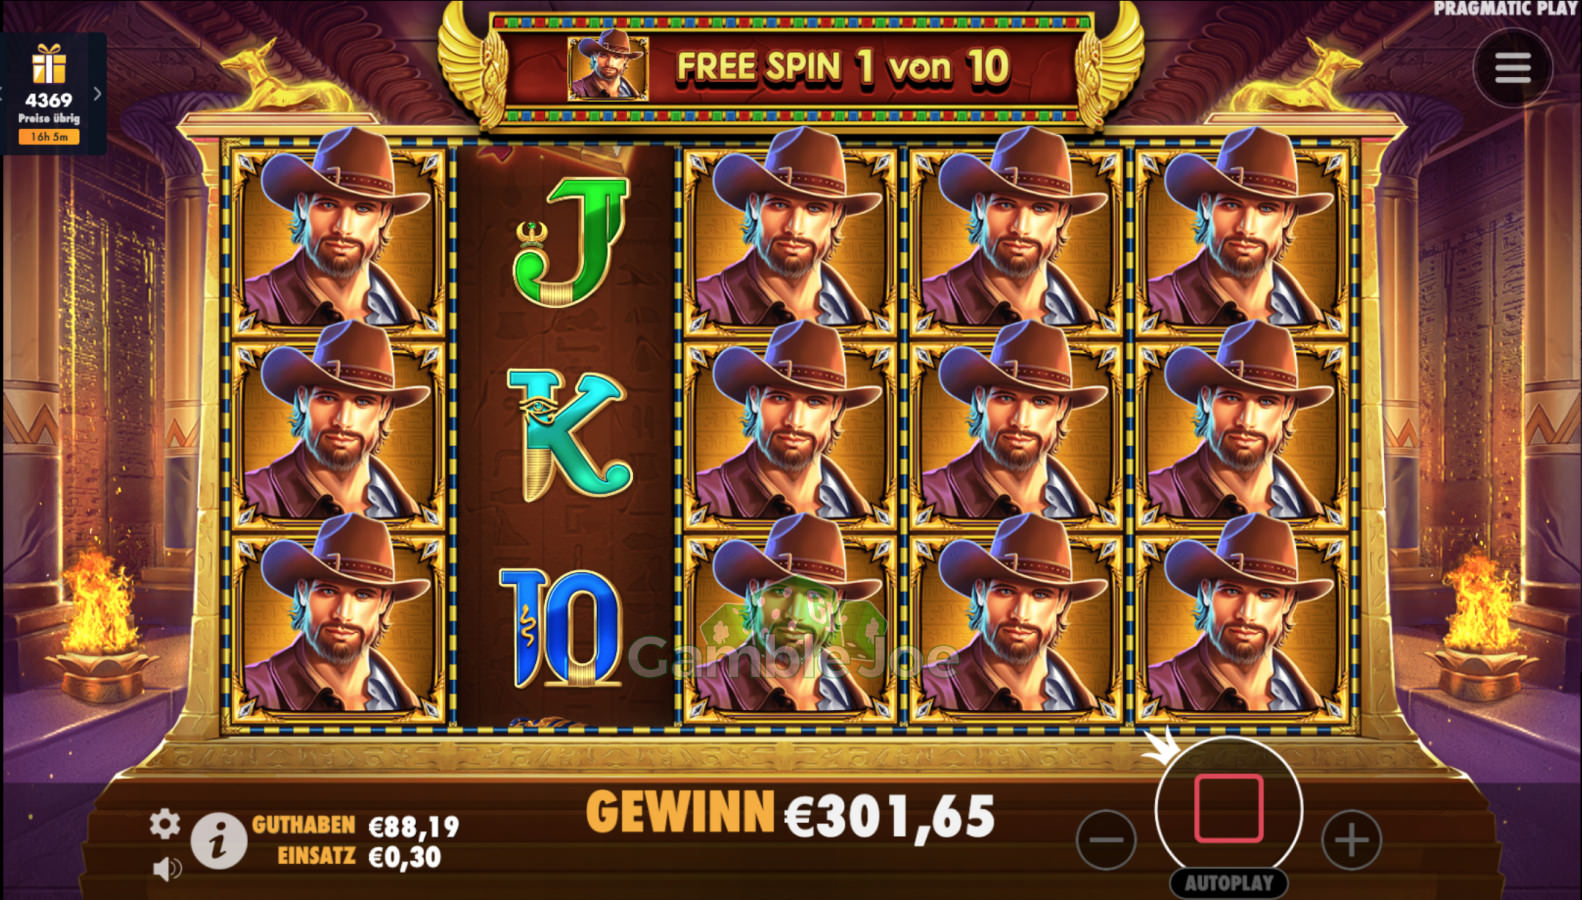Click the Gewinn win amount

890,816
